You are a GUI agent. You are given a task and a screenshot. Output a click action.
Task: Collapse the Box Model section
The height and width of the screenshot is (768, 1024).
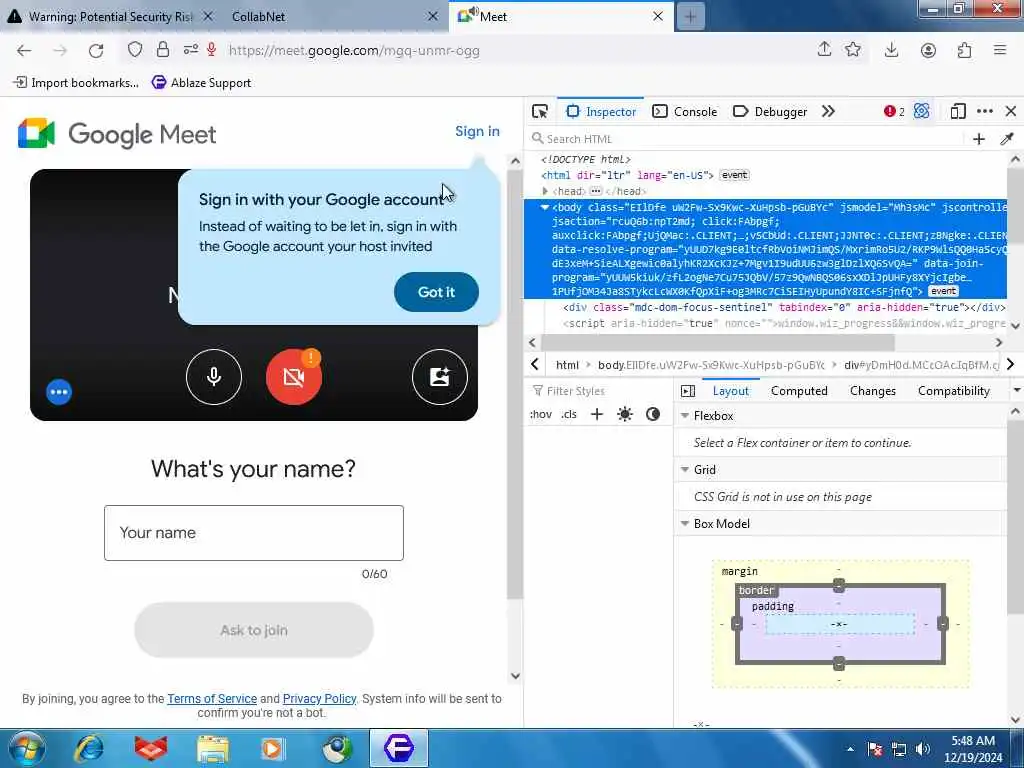click(684, 524)
